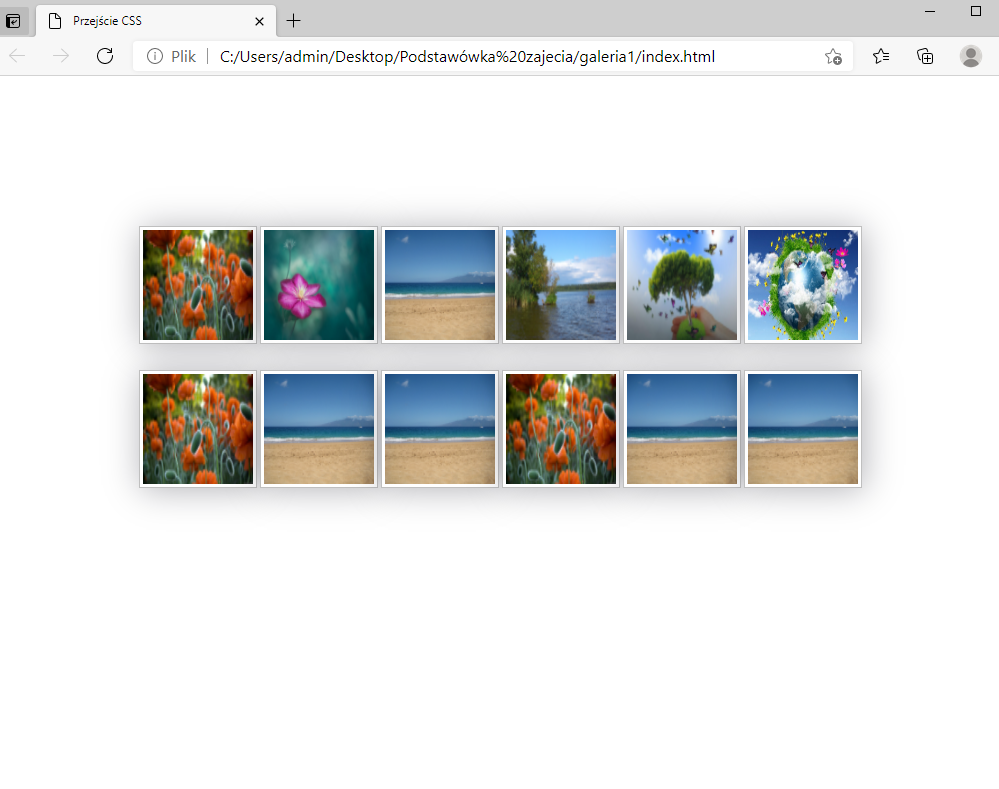Maximize the browser window
Screen dimensions: 999x789
click(x=975, y=11)
